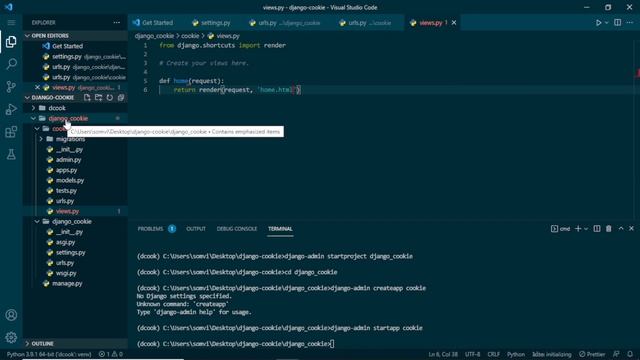The width and height of the screenshot is (640, 360).
Task: Click cookie breadcrumb in editor path
Action: 190,36
